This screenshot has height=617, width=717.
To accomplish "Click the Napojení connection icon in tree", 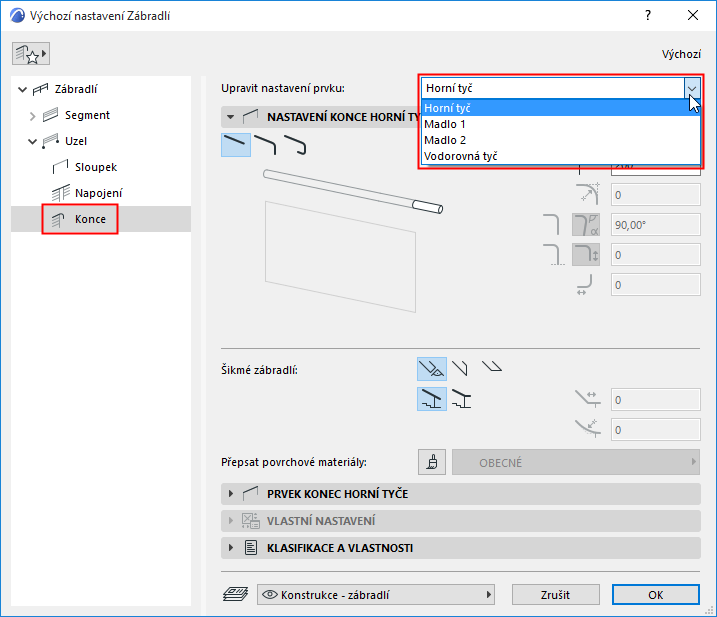I will 60,193.
